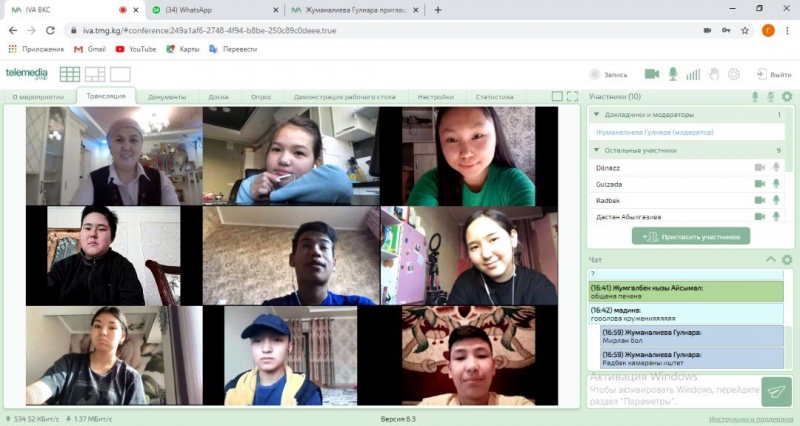Open the Карты bookmark
The width and height of the screenshot is (800, 426).
coord(183,49)
